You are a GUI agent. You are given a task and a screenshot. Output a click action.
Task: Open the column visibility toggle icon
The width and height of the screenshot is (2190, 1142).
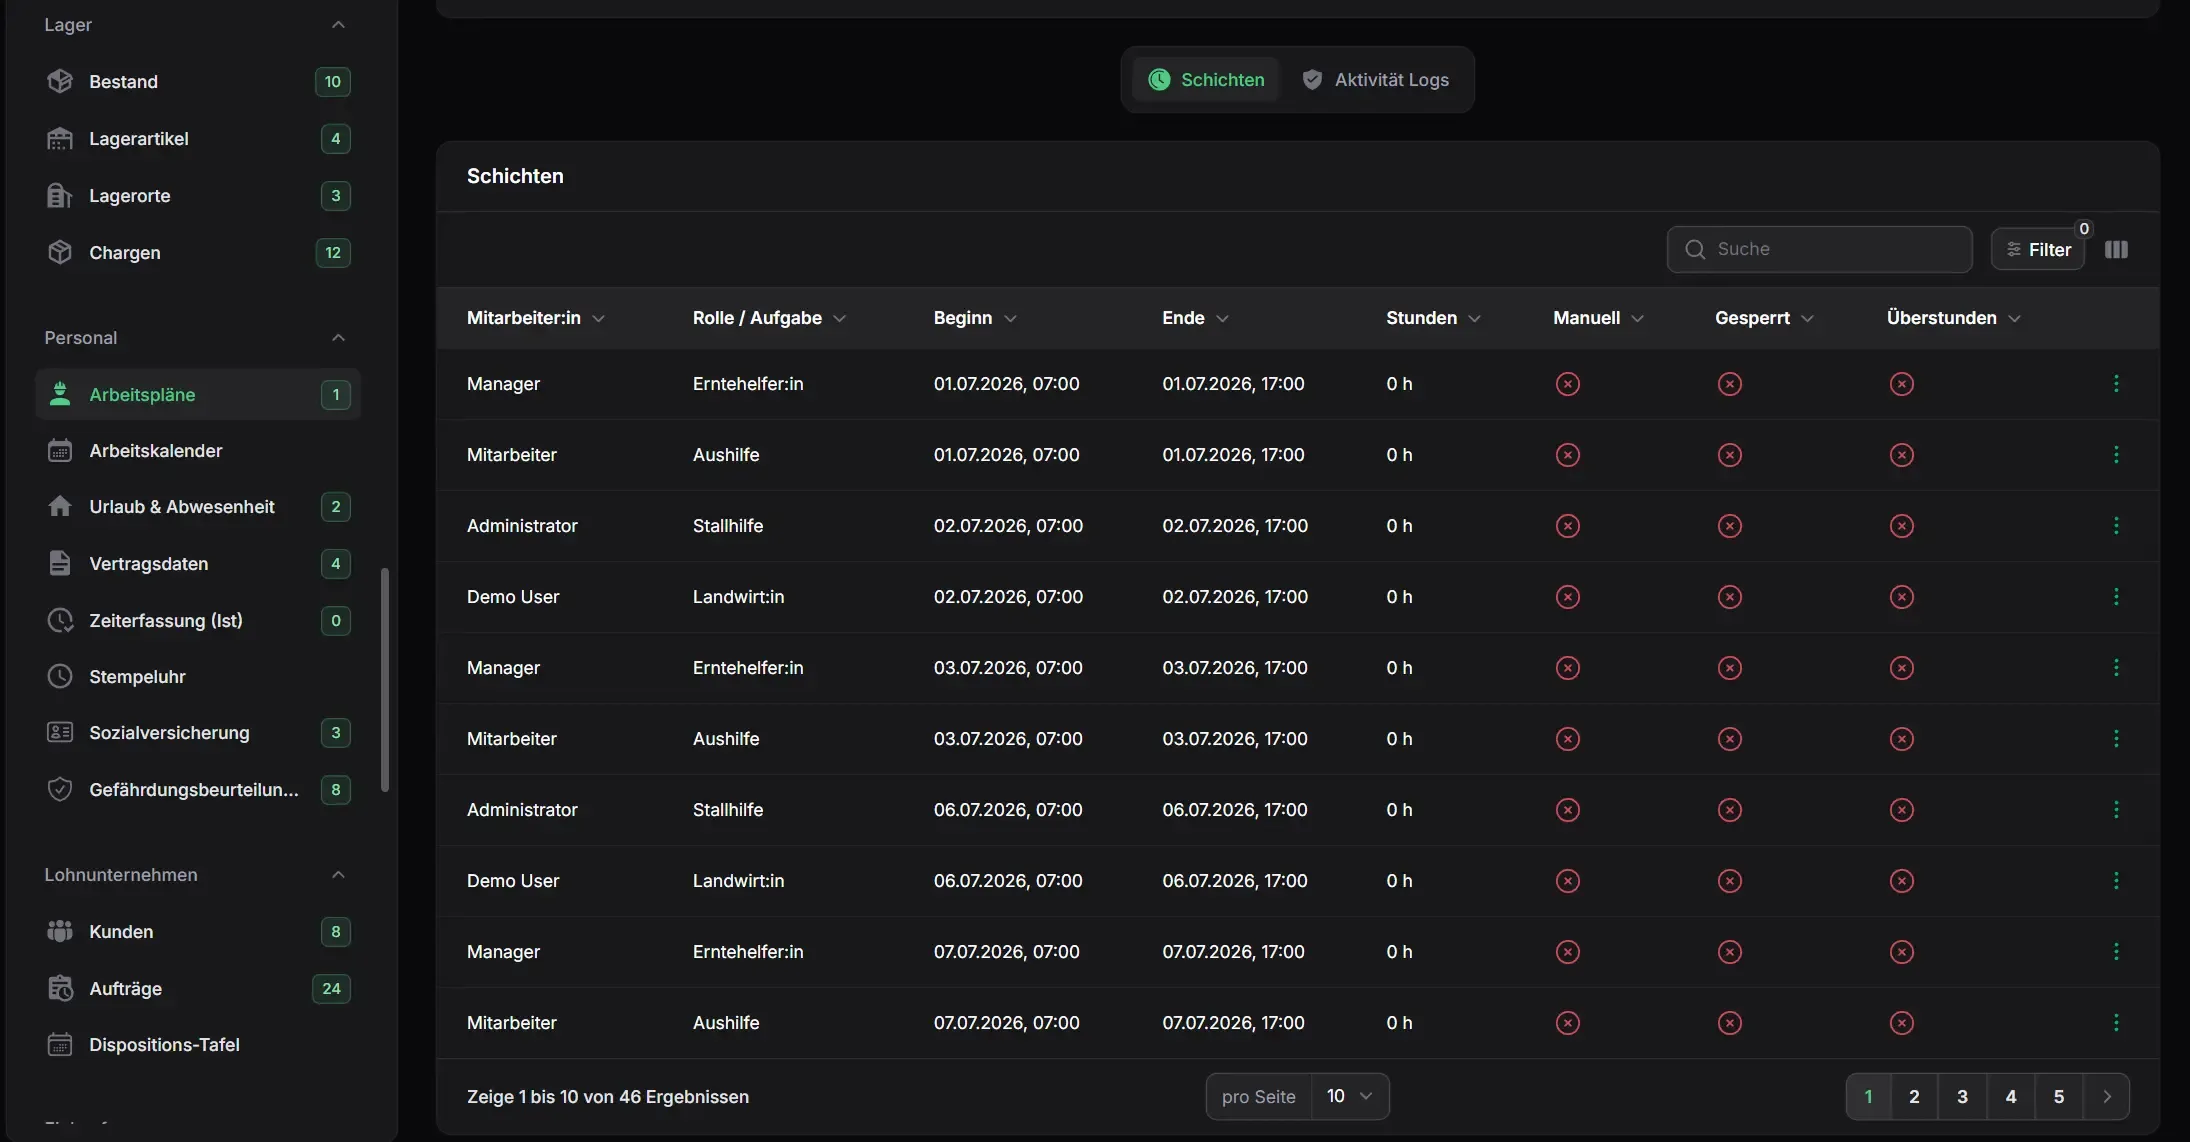click(2116, 250)
